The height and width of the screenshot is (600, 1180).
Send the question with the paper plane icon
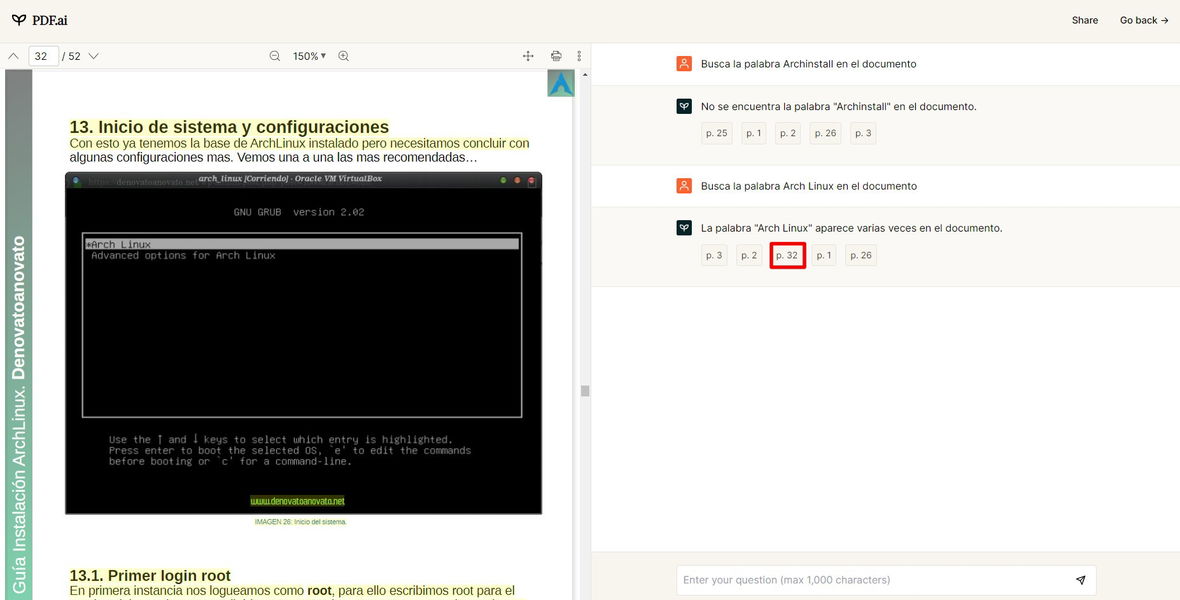(x=1081, y=580)
